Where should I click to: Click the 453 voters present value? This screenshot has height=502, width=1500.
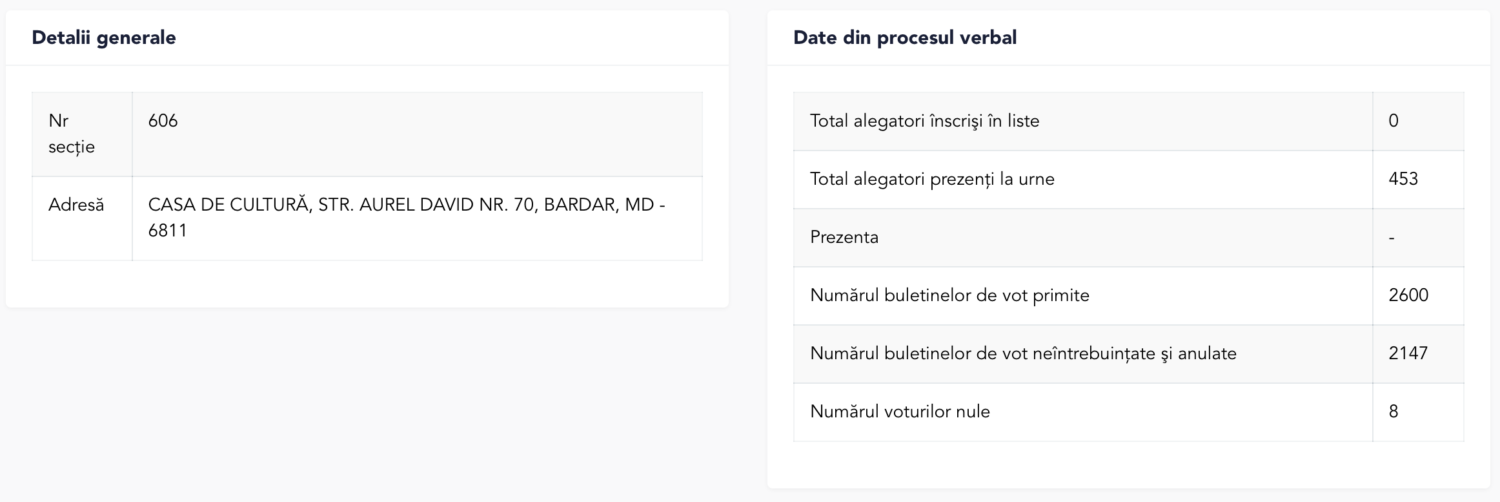pyautogui.click(x=1403, y=179)
